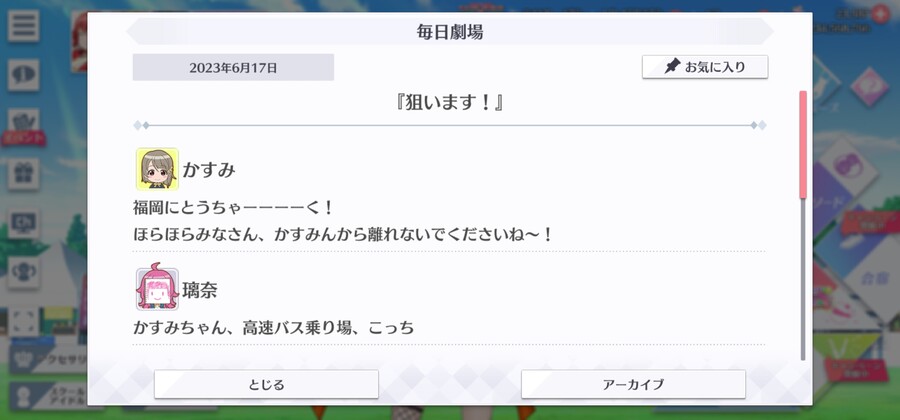Screen dimensions: 900x420
Task: Open the アーカイブ button
Action: tap(633, 384)
